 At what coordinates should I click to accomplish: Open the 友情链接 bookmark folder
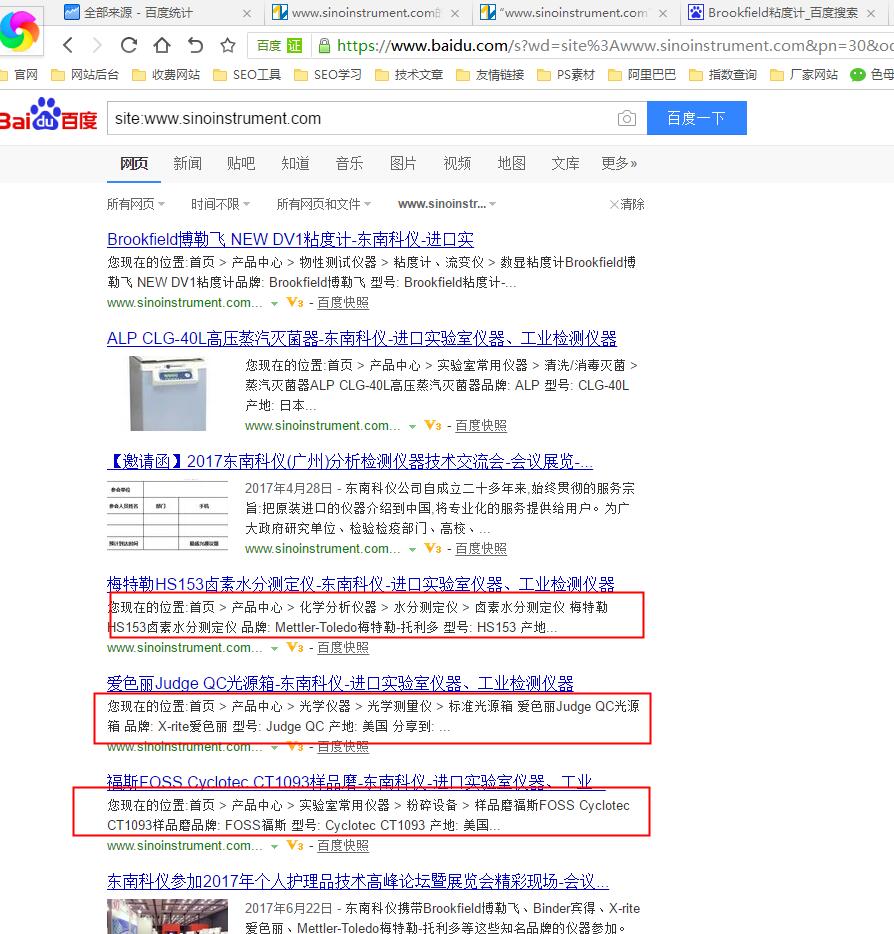[490, 74]
